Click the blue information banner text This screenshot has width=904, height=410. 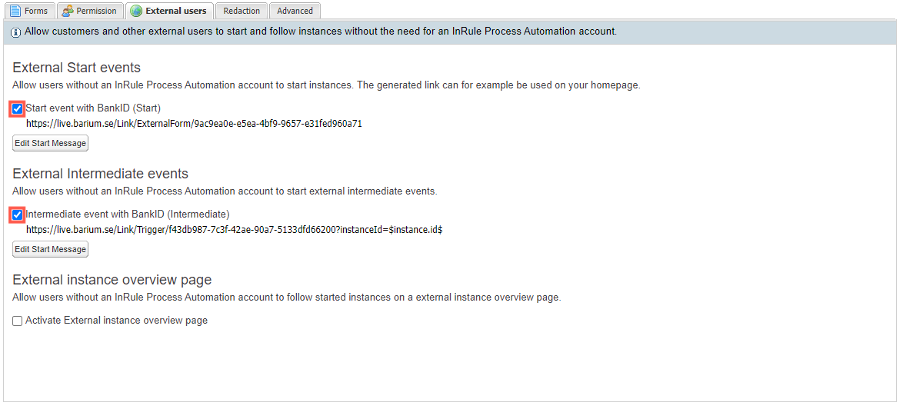(320, 32)
